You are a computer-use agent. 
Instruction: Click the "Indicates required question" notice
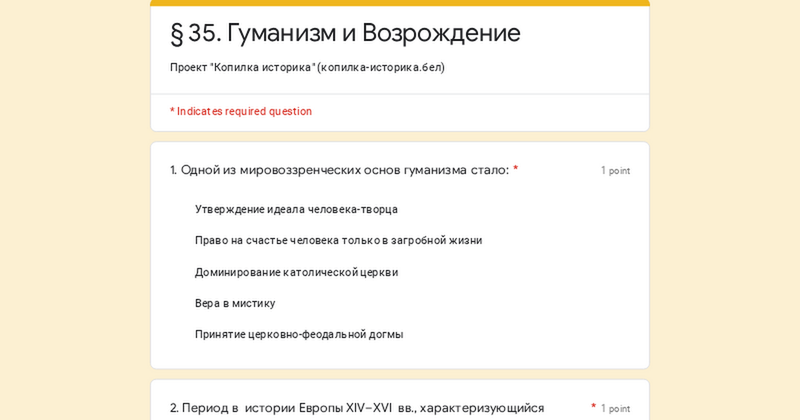241,111
